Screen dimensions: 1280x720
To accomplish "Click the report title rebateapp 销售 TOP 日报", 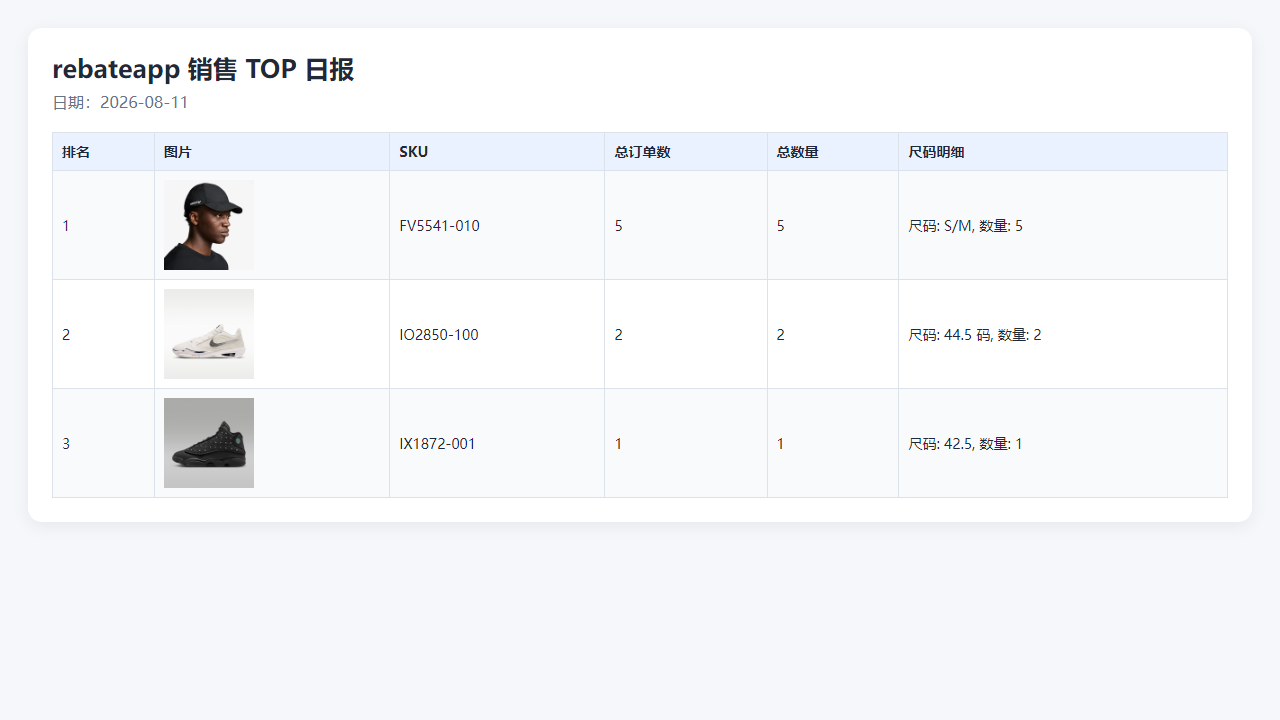I will point(203,69).
